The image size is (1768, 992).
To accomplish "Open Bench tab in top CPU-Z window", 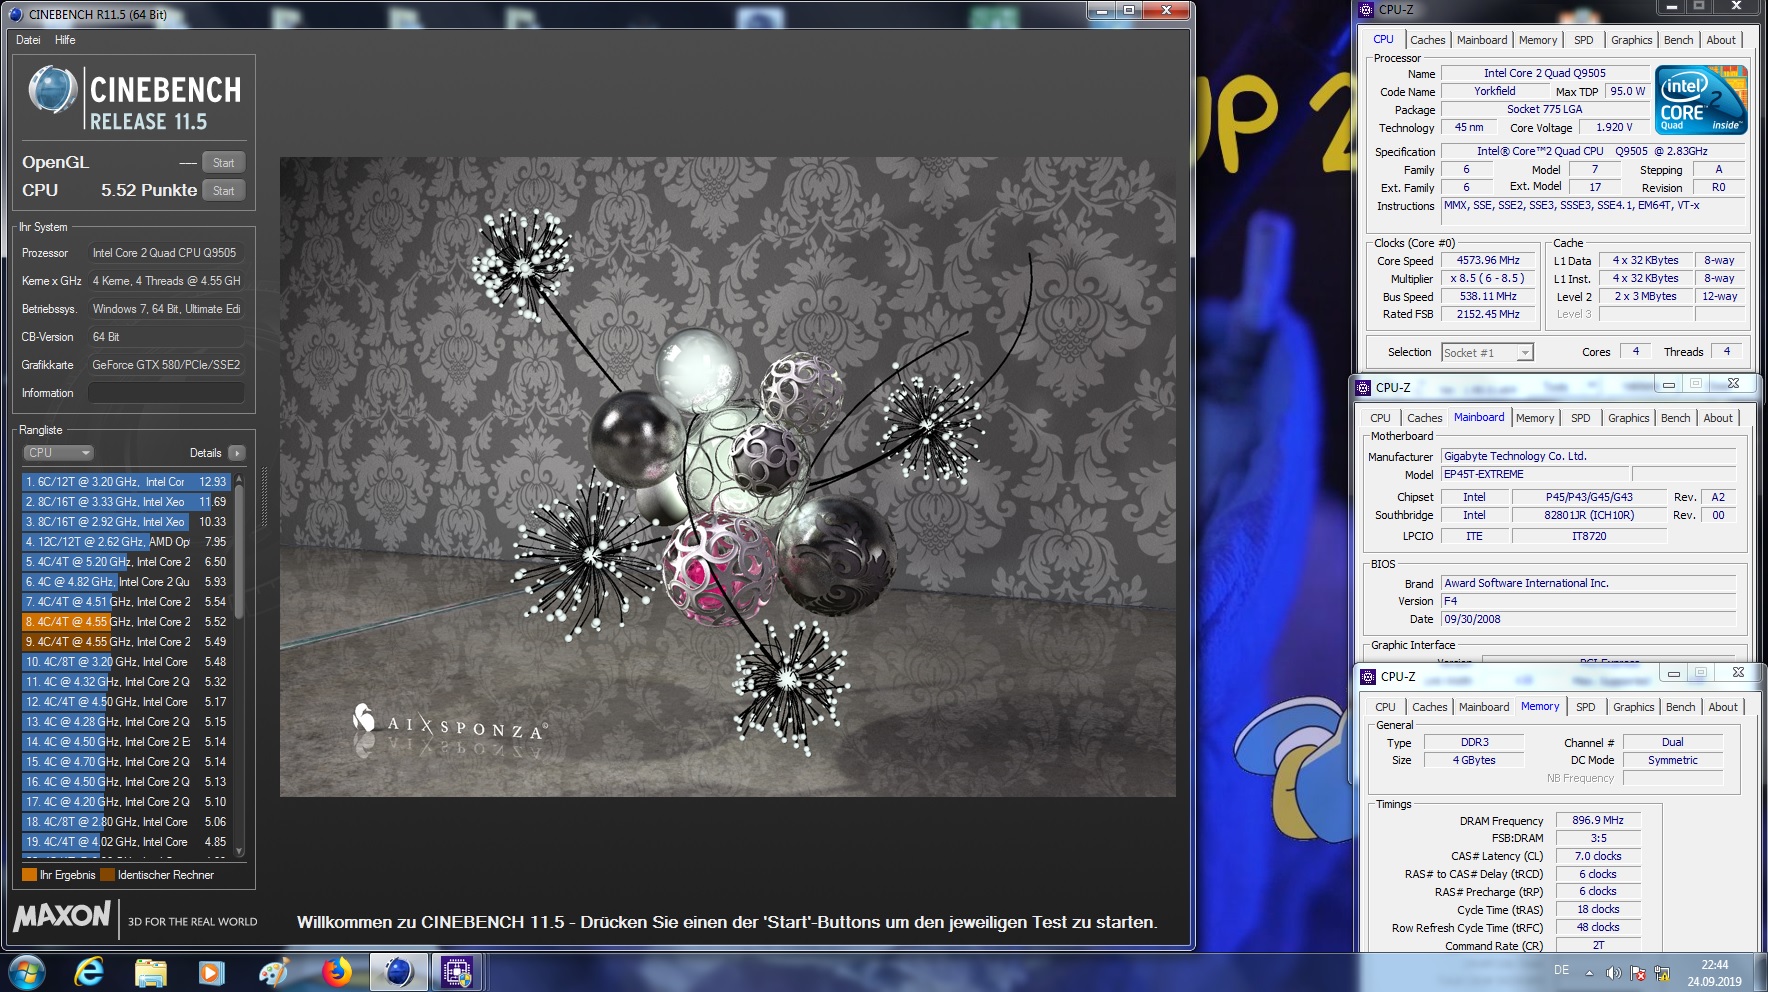I will (x=1678, y=40).
